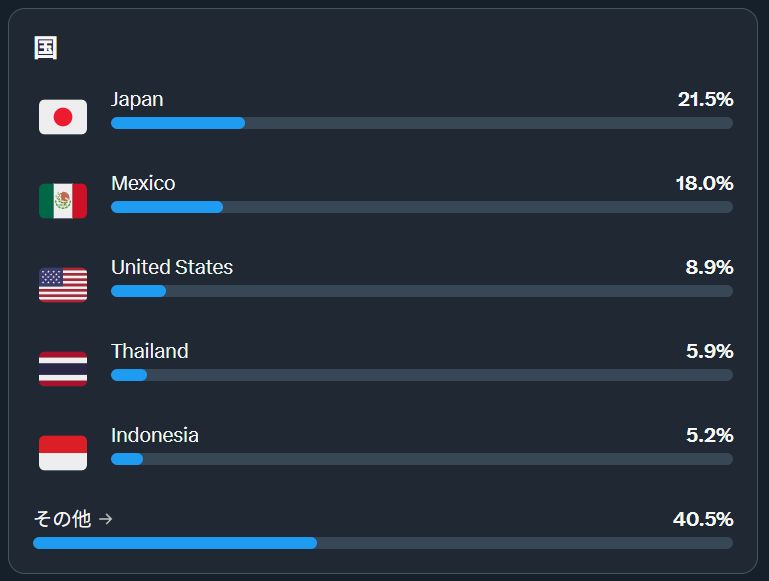Click the 21.5% Japan percentage
Image resolution: width=769 pixels, height=581 pixels.
coord(705,99)
